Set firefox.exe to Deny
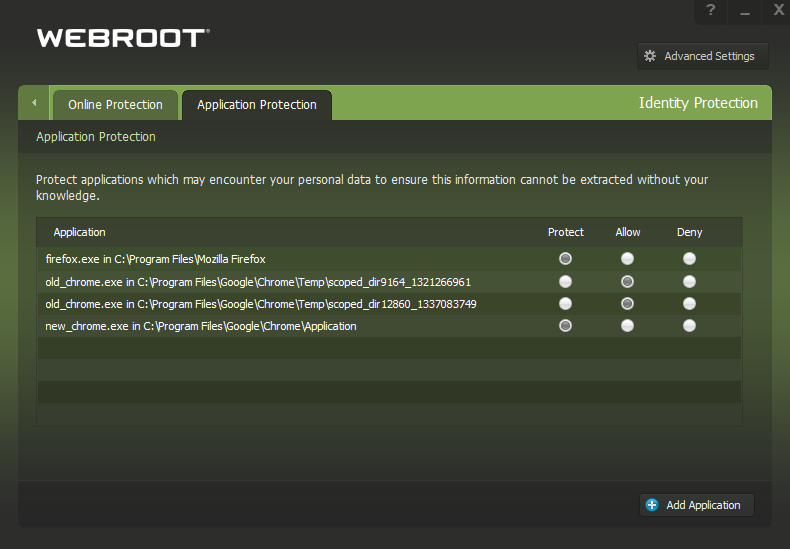This screenshot has width=790, height=549. point(689,259)
